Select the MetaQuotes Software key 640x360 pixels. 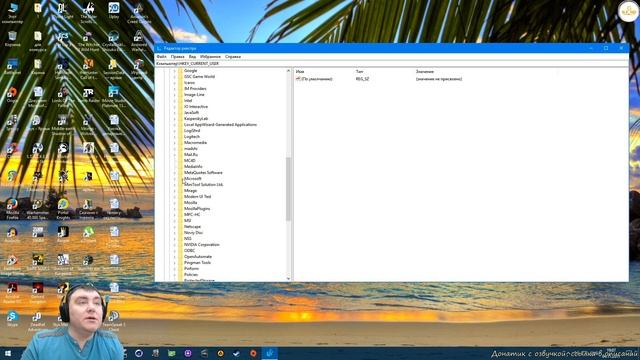[203, 173]
